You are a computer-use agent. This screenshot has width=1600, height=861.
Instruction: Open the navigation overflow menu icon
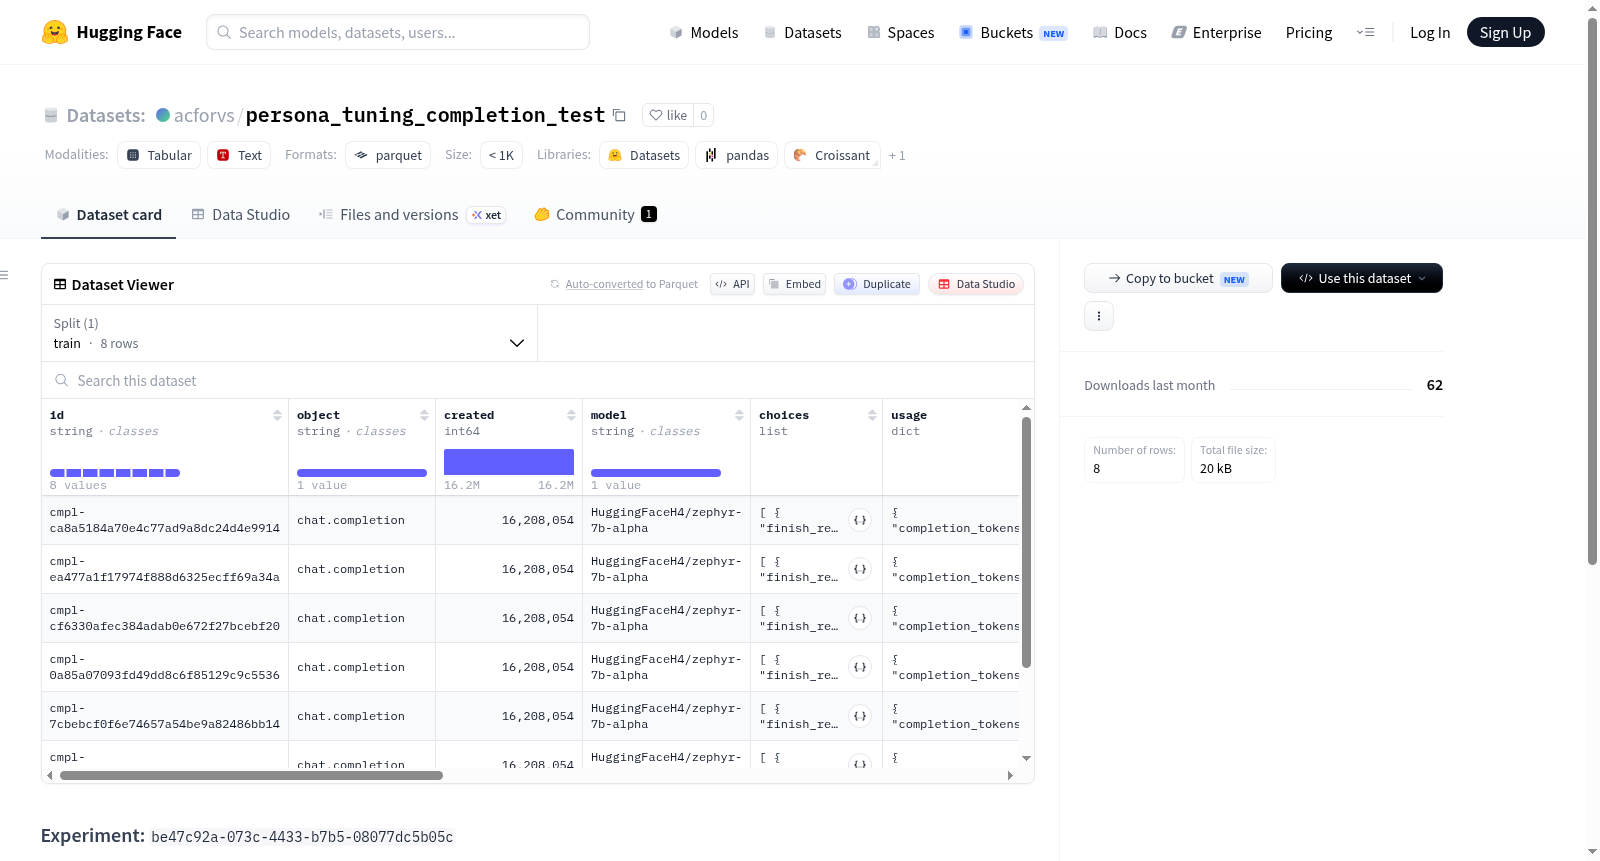coord(1365,32)
